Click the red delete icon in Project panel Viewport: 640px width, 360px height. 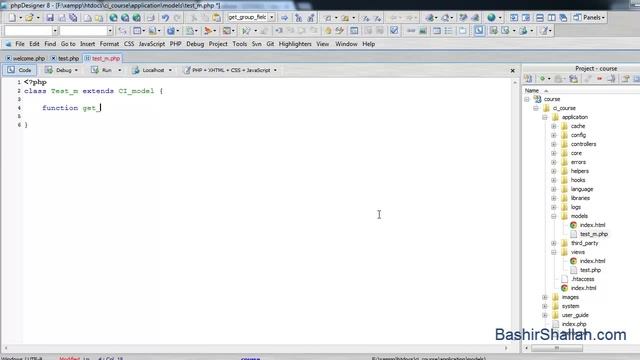(600, 79)
